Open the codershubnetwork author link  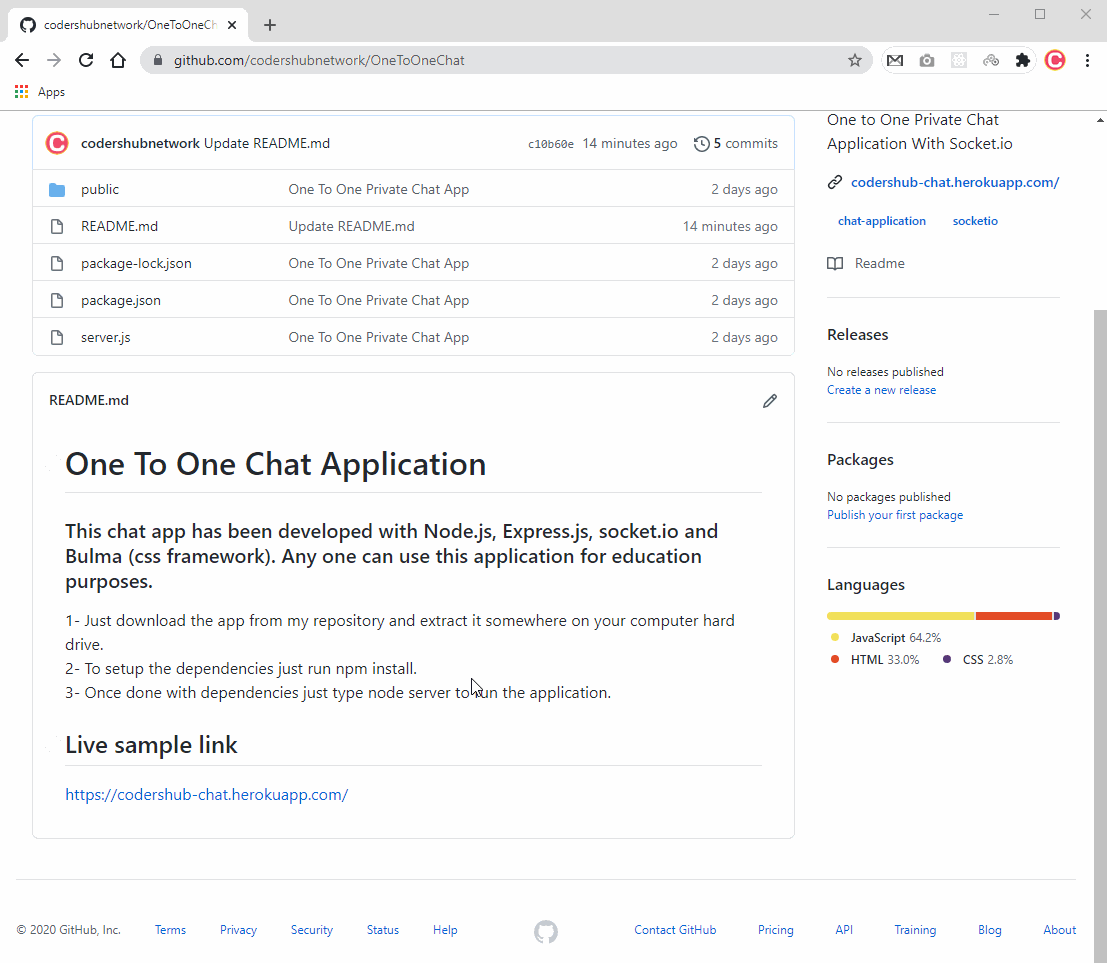click(140, 143)
